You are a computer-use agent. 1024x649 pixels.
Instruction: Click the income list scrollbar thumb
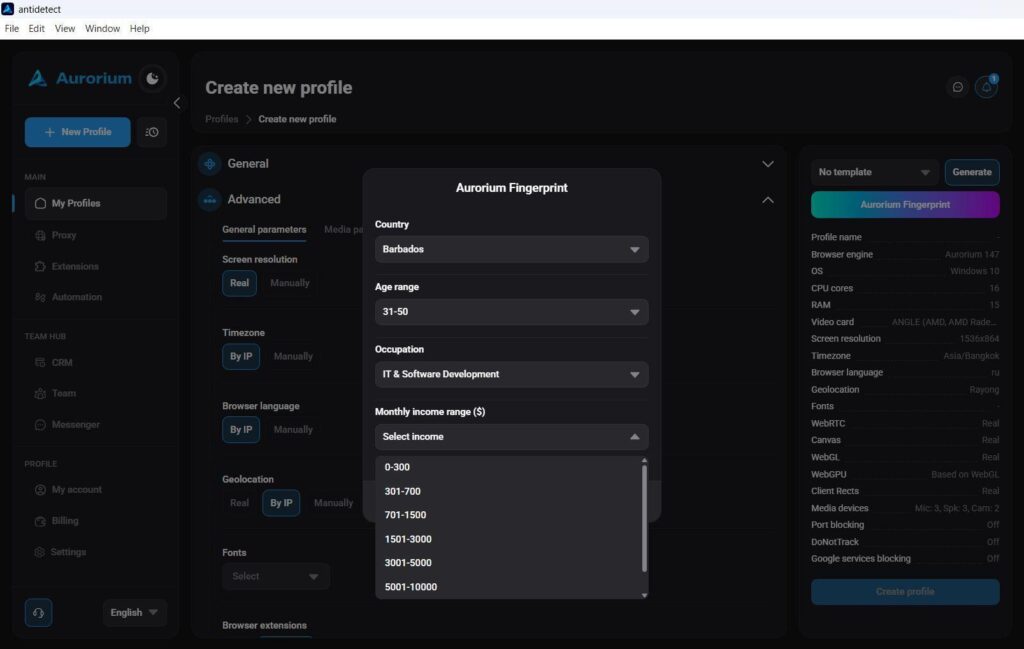coord(645,518)
